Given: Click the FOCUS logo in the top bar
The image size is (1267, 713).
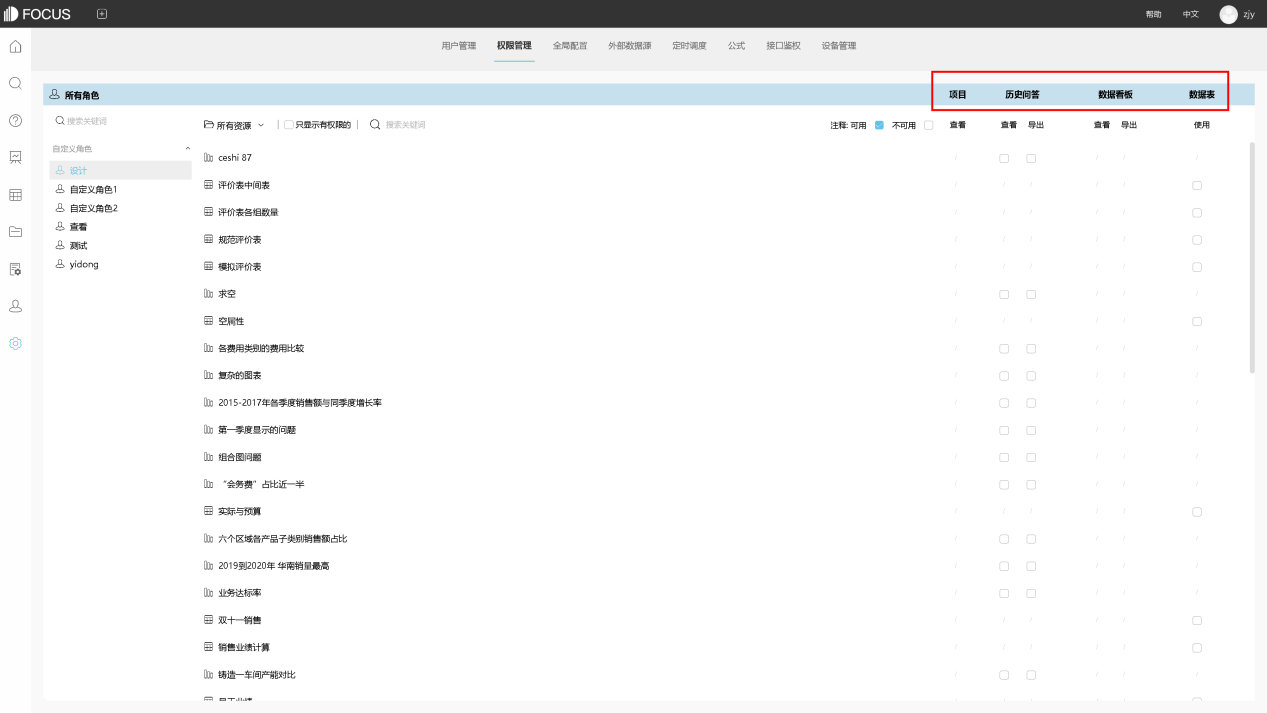Looking at the screenshot, I should coord(38,14).
